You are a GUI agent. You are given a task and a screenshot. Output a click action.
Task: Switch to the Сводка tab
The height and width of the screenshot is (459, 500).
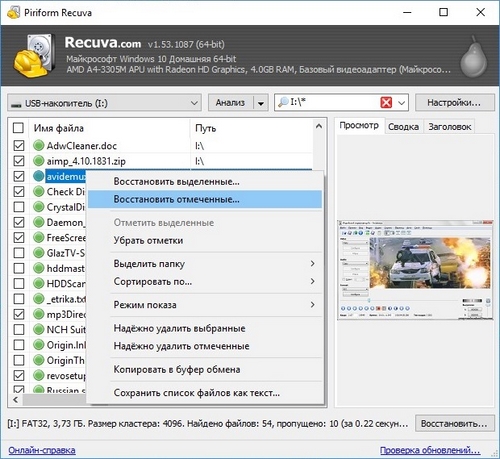tap(403, 127)
